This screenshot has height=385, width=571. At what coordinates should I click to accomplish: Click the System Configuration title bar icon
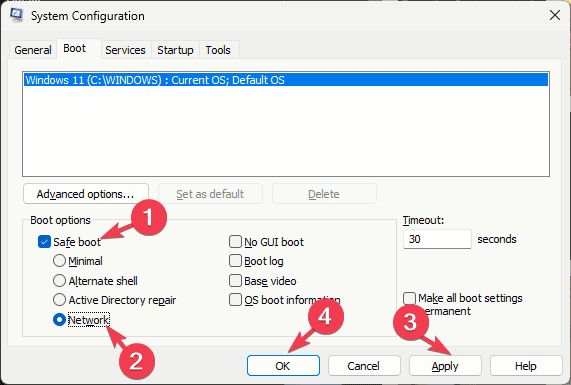pyautogui.click(x=17, y=15)
